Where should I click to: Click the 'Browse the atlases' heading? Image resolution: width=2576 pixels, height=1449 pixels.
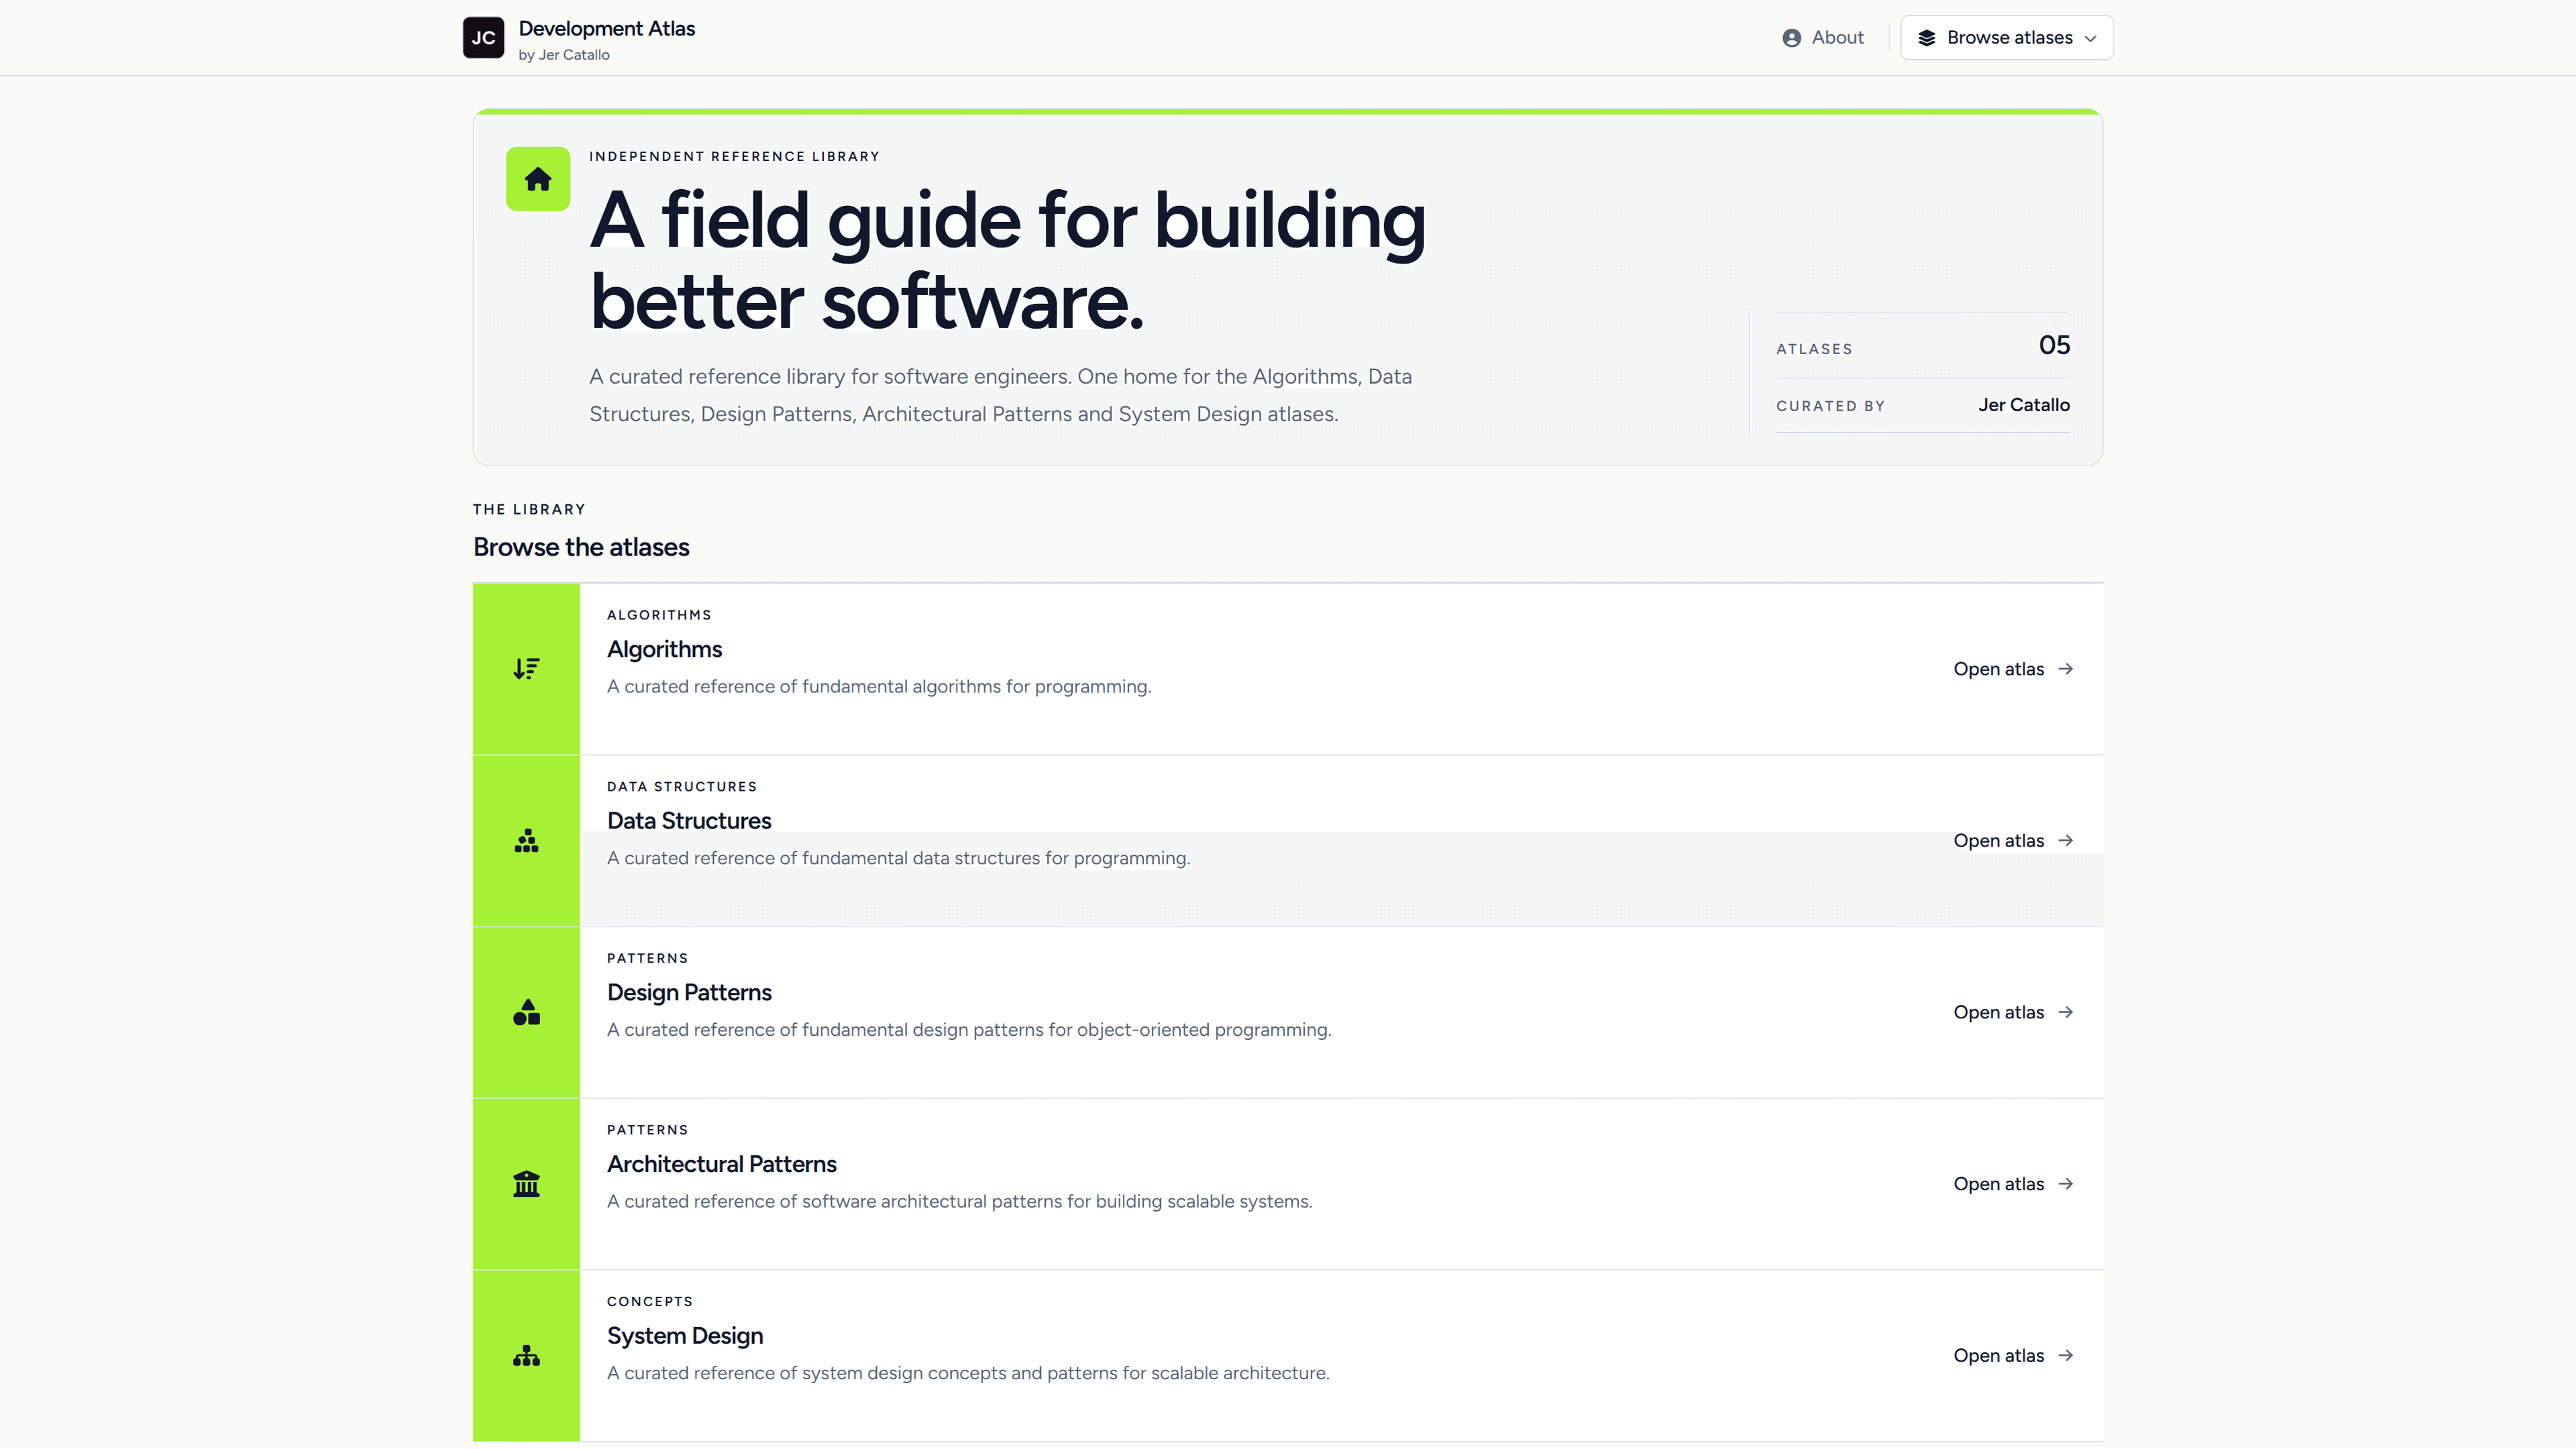click(x=581, y=548)
